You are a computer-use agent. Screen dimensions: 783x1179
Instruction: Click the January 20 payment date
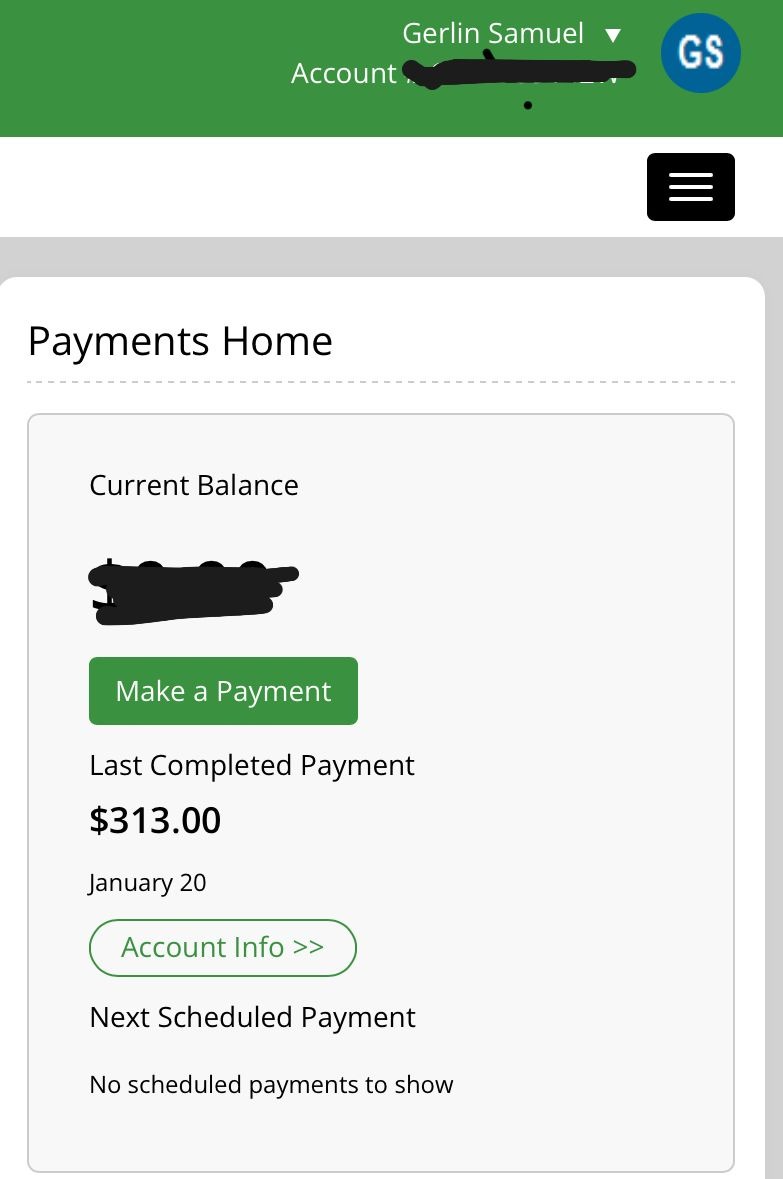147,883
